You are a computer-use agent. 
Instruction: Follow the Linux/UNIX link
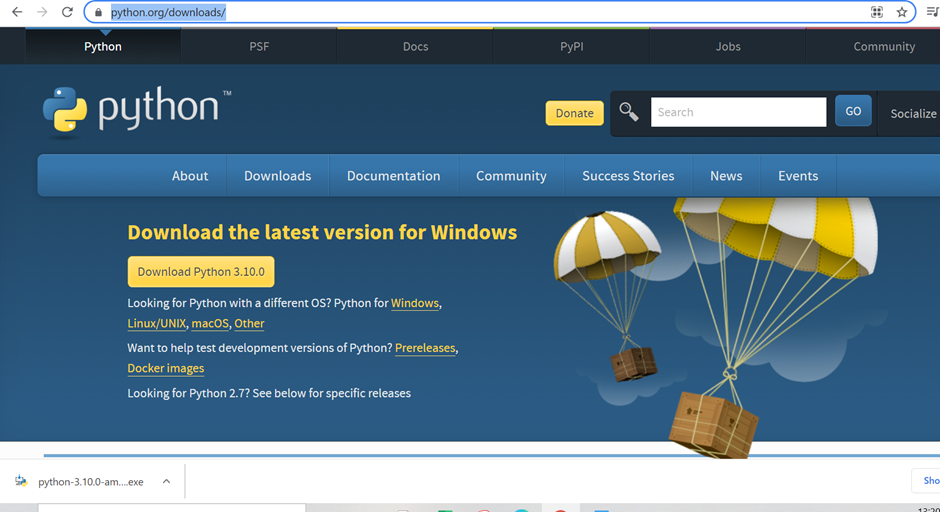click(x=156, y=324)
